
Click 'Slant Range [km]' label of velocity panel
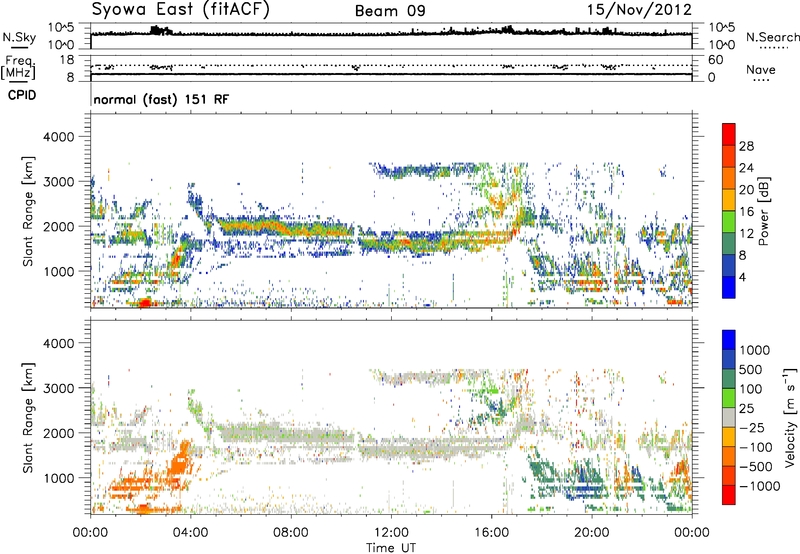pos(28,418)
